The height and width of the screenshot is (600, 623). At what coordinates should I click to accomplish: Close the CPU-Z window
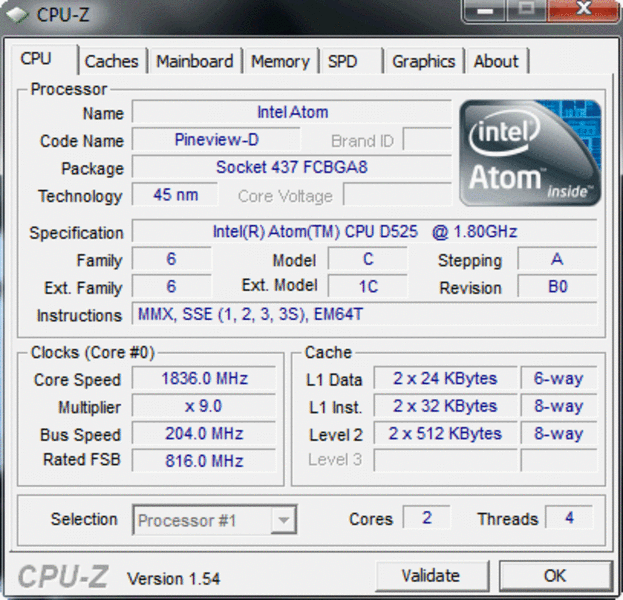click(584, 10)
